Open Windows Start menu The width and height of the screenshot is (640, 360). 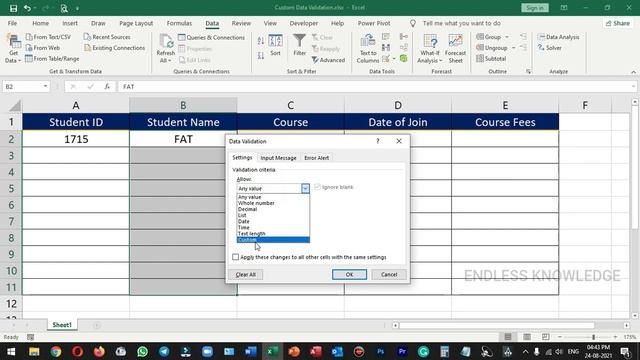(11, 351)
